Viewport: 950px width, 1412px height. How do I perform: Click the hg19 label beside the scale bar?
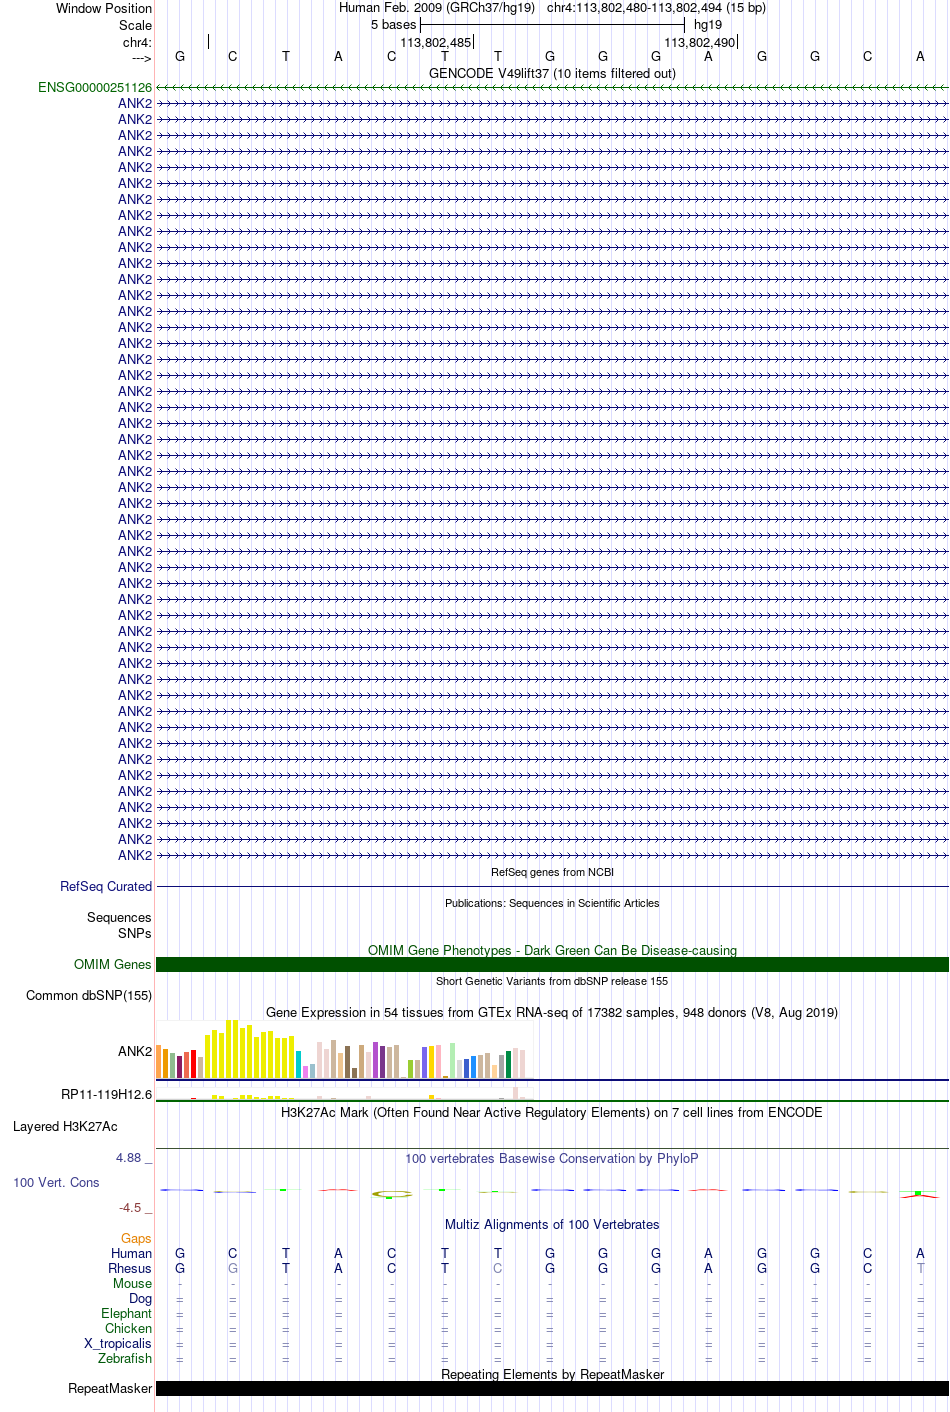[708, 24]
